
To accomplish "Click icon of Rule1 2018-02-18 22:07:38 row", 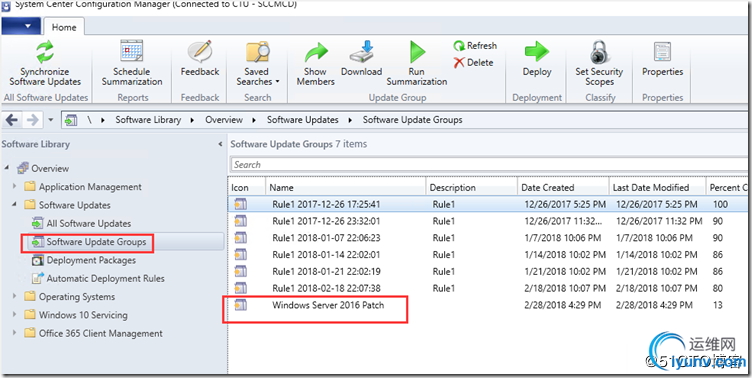I will (x=240, y=288).
